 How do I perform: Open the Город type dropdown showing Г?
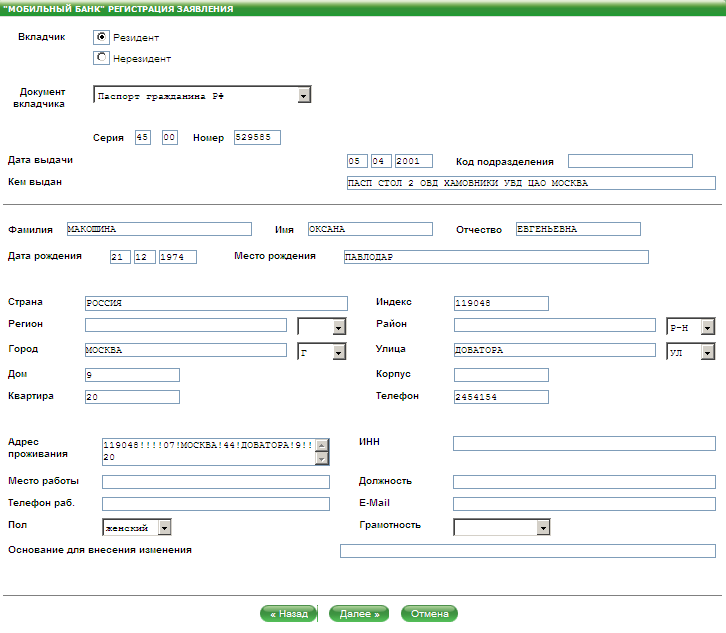[x=322, y=351]
